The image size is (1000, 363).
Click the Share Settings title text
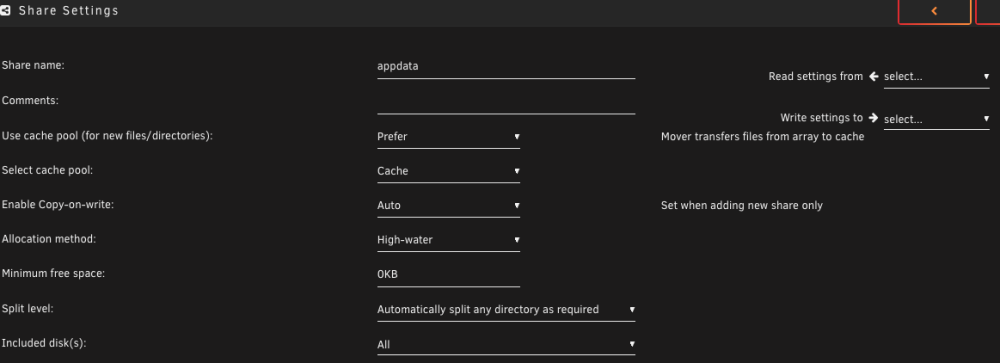[68, 11]
